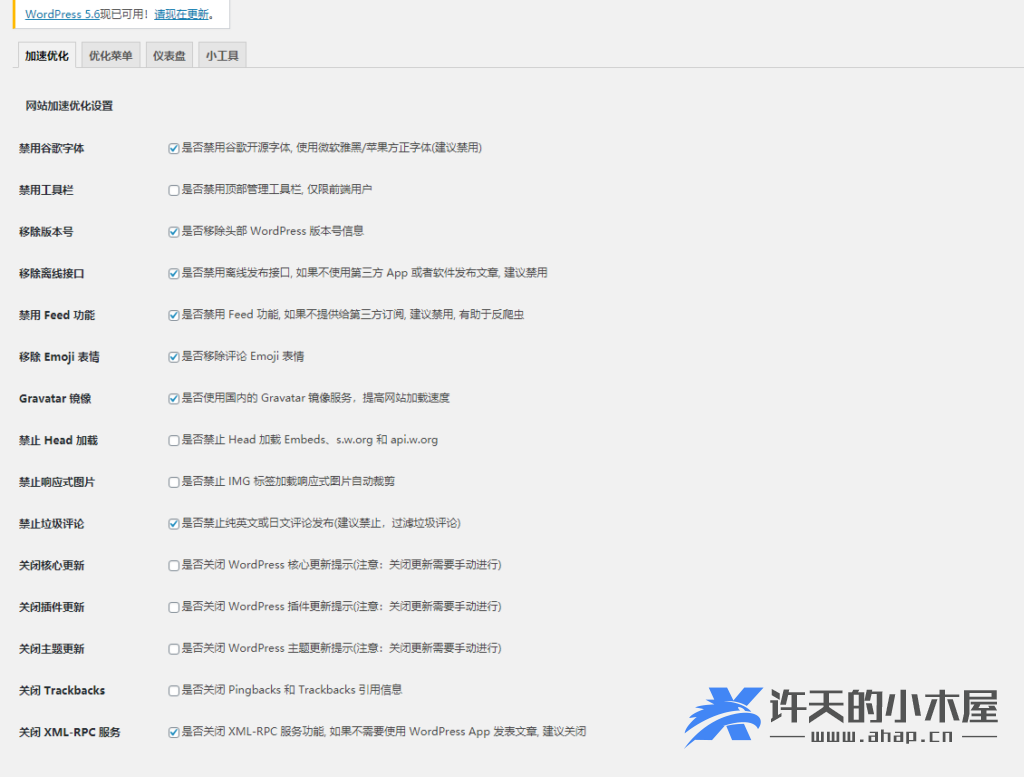Image resolution: width=1024 pixels, height=777 pixels.
Task: Open the 优化菜单 tab
Action: tap(110, 56)
